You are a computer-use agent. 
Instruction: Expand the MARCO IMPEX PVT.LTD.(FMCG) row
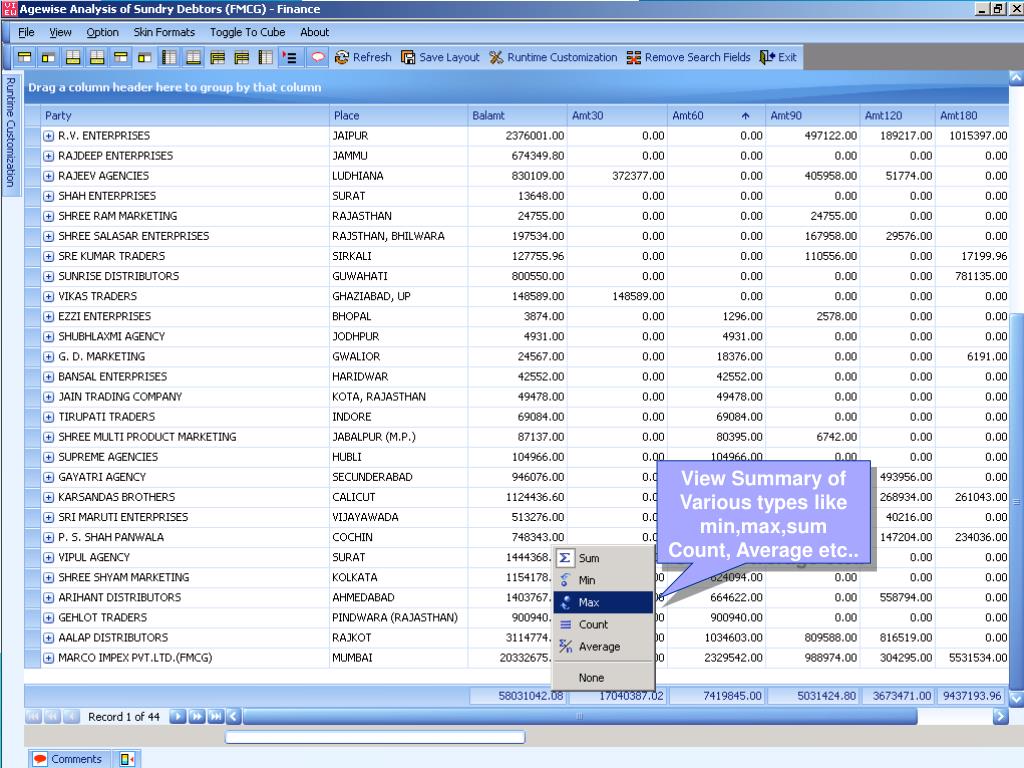click(x=48, y=658)
